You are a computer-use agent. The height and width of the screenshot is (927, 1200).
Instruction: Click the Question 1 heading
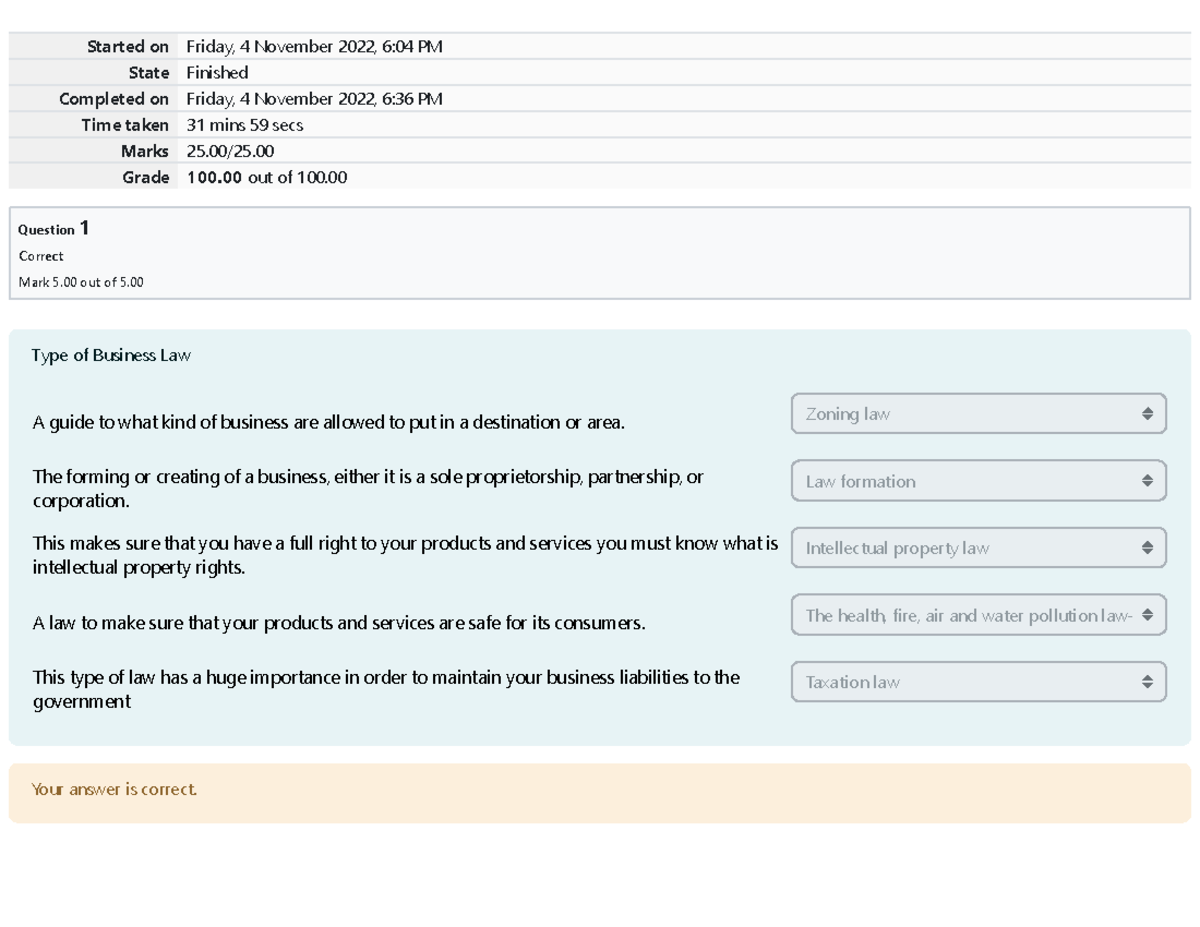tap(55, 229)
